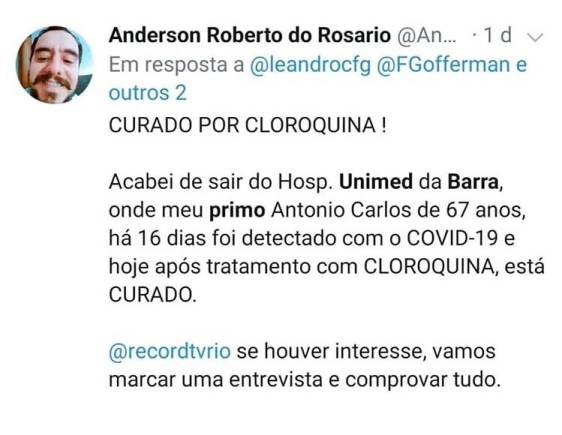Open the @recordtvrio mention link
Screen dimensions: 562x435
170,351
